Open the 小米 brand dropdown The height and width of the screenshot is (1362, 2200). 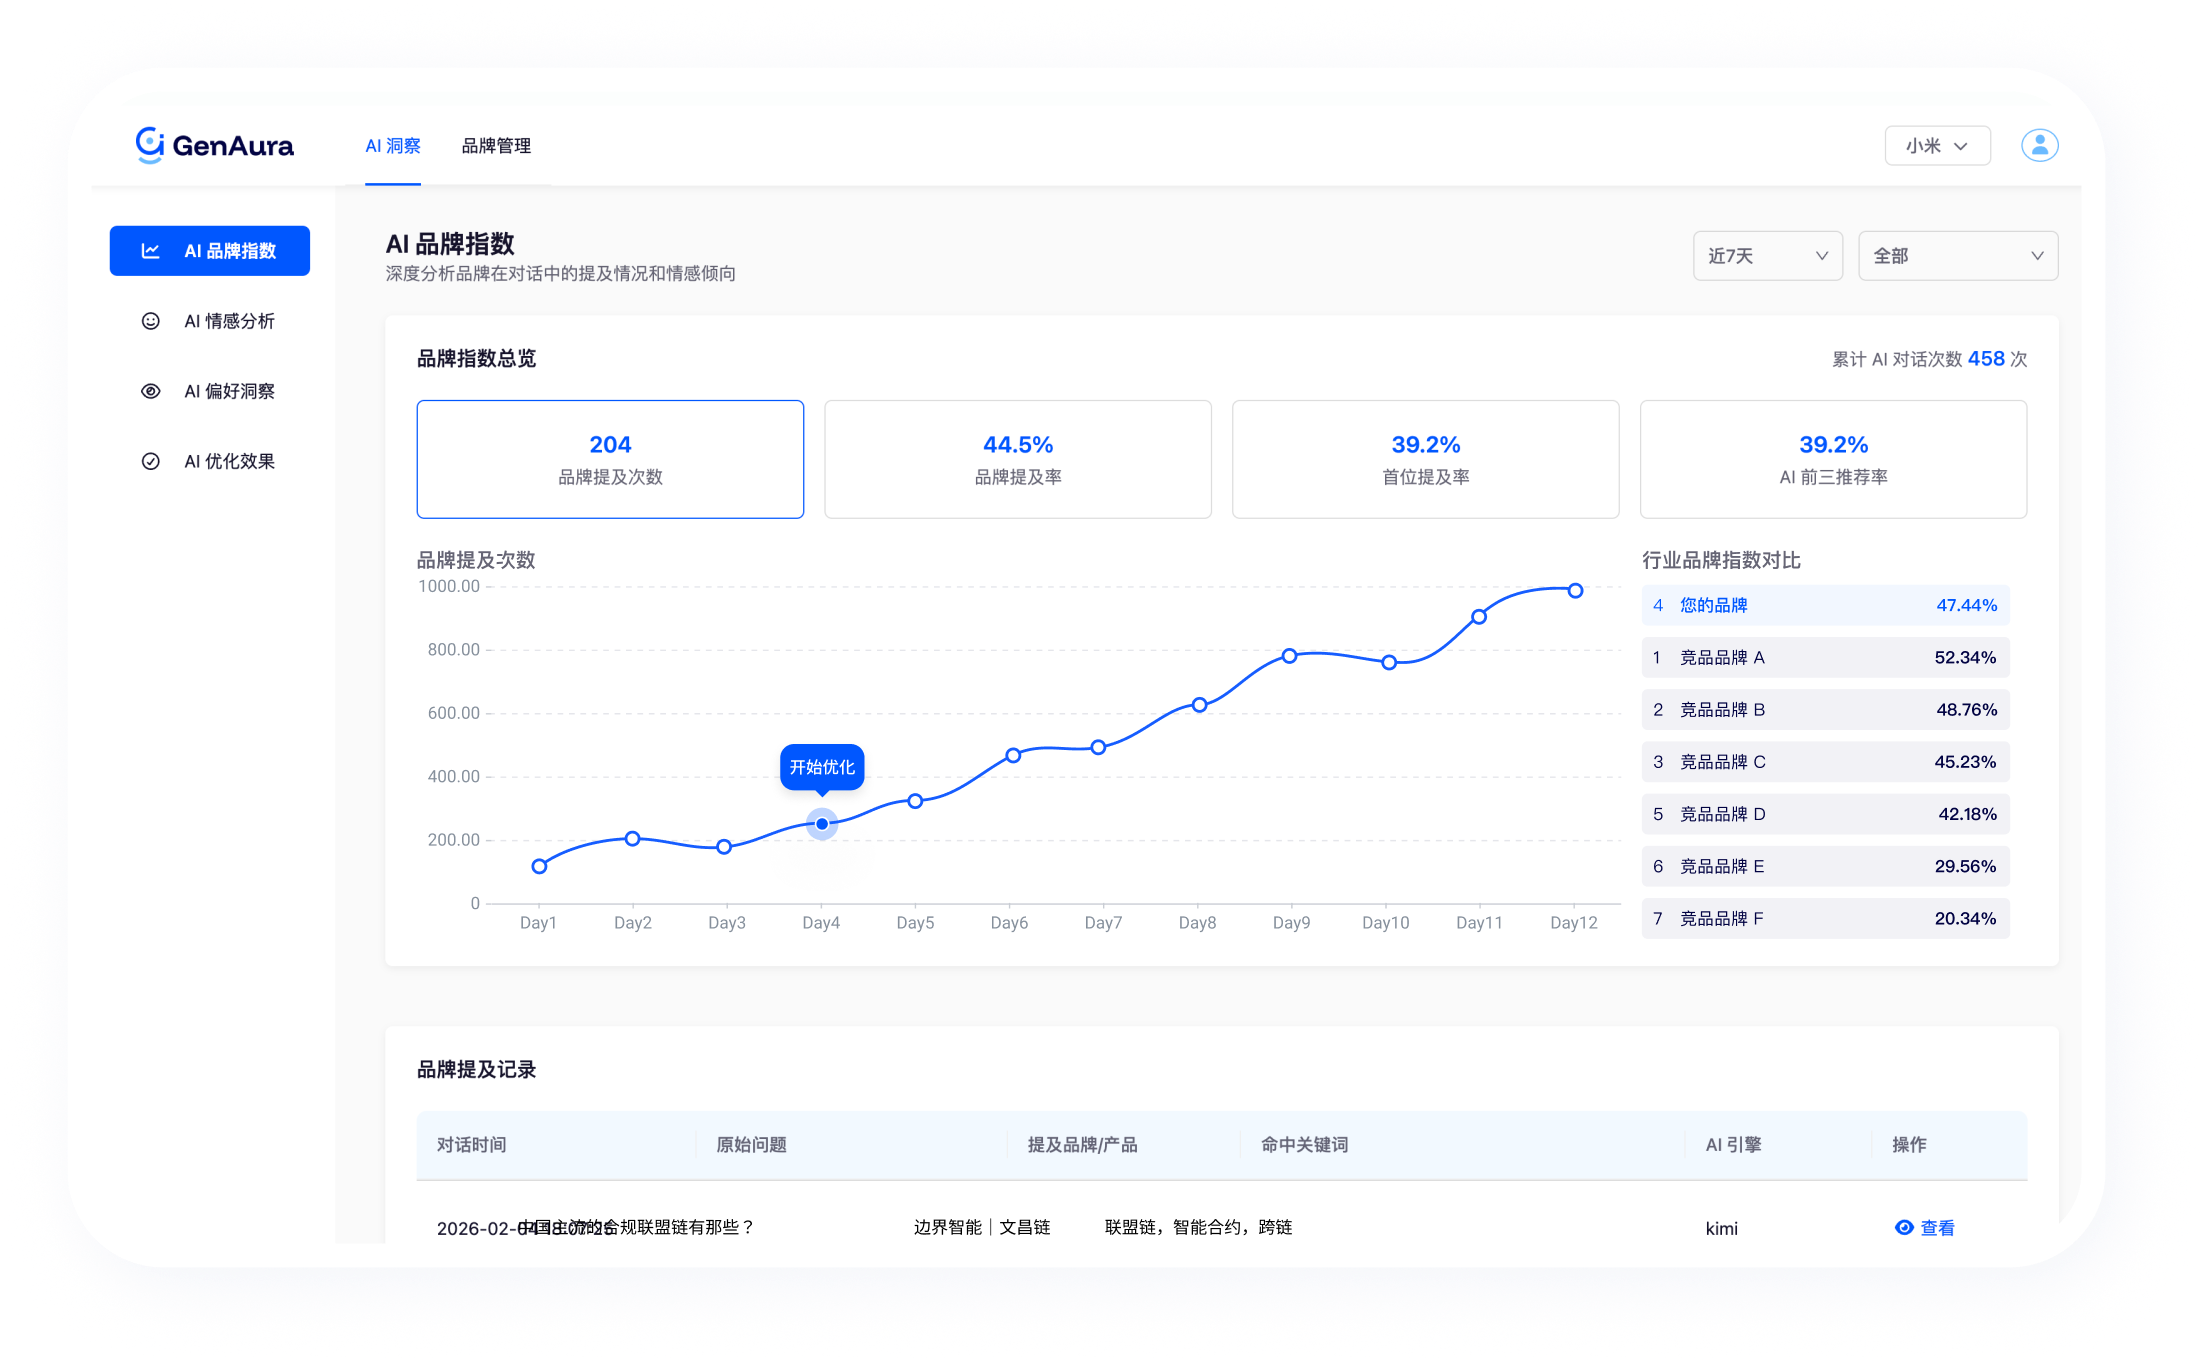1937,145
